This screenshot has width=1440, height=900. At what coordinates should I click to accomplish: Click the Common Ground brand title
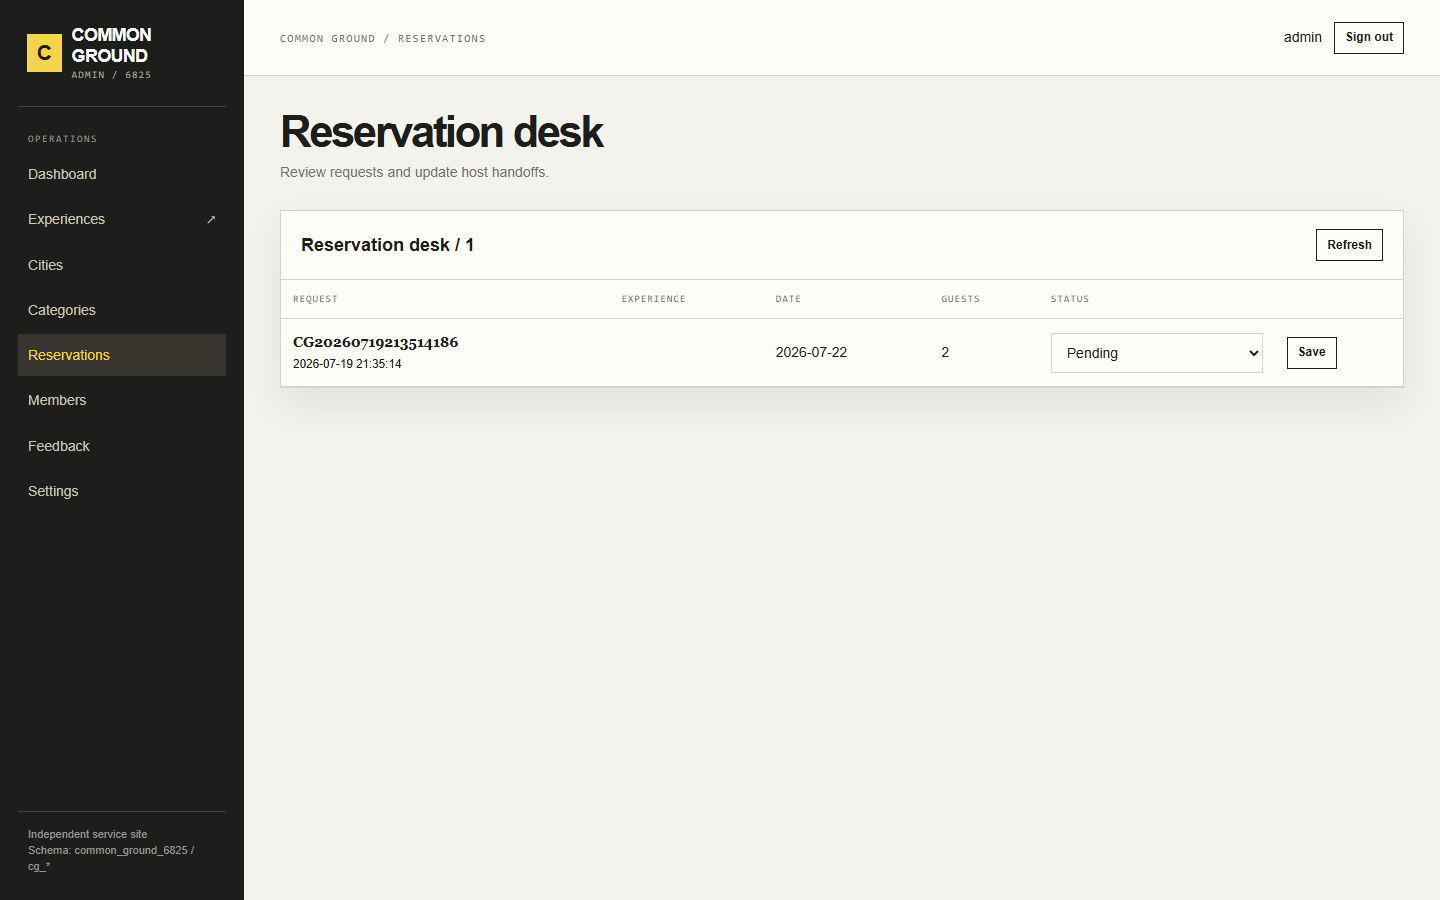coord(111,45)
